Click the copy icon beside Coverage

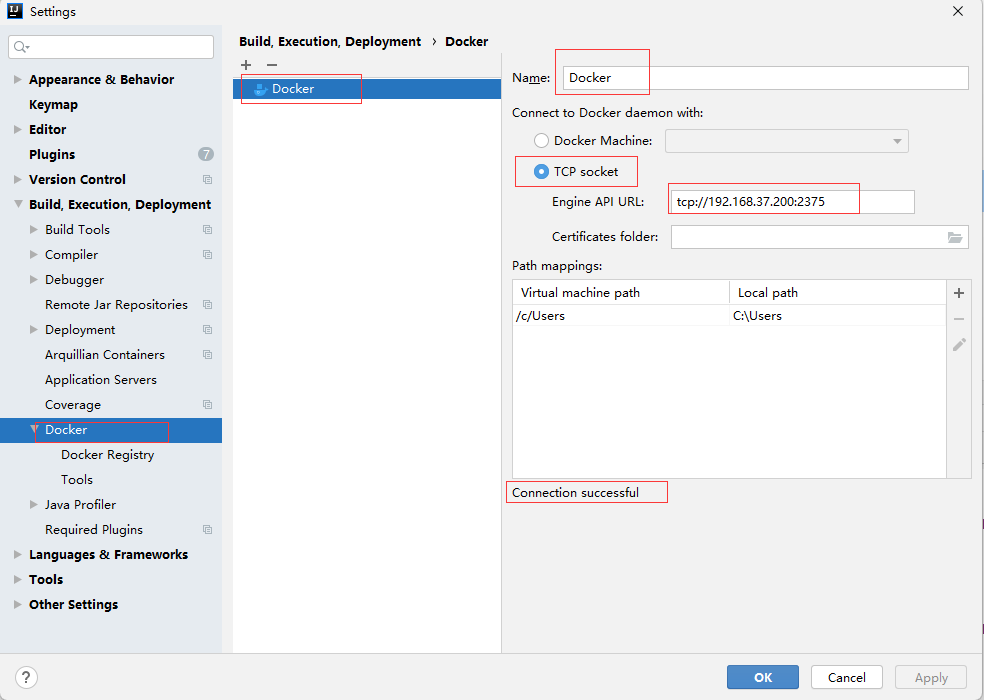click(x=207, y=405)
